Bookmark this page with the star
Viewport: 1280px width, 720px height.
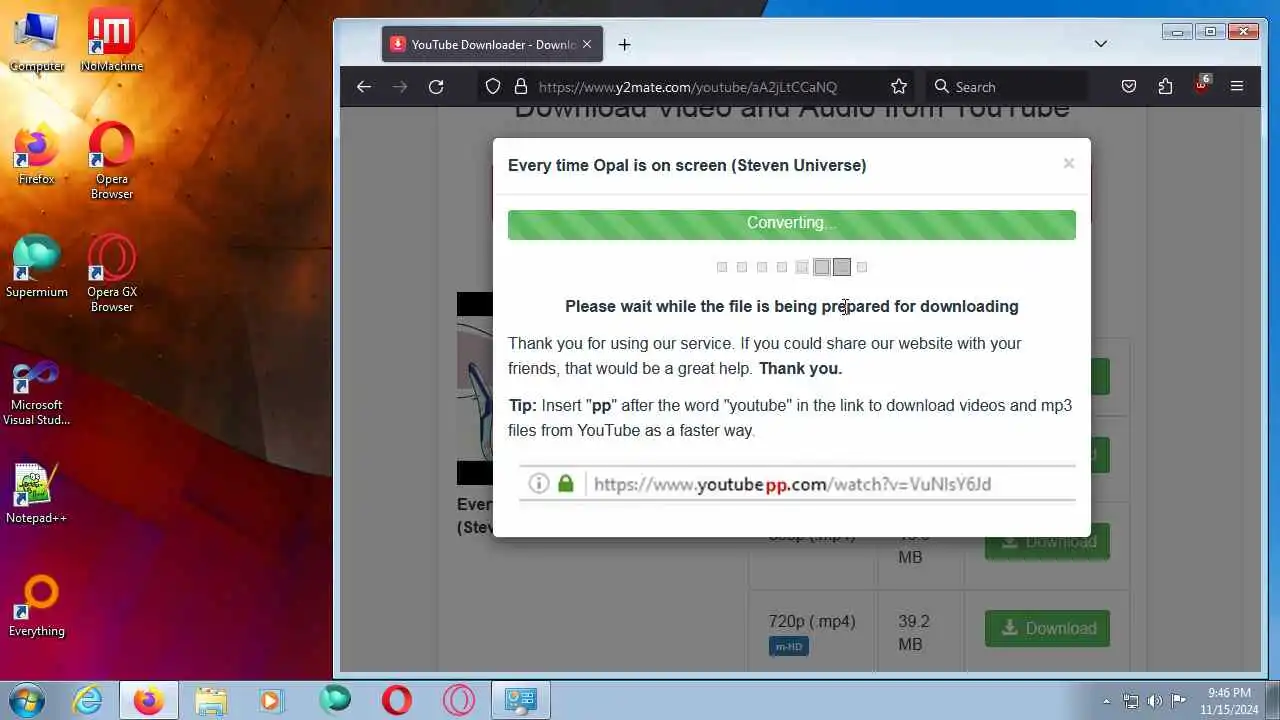[899, 87]
